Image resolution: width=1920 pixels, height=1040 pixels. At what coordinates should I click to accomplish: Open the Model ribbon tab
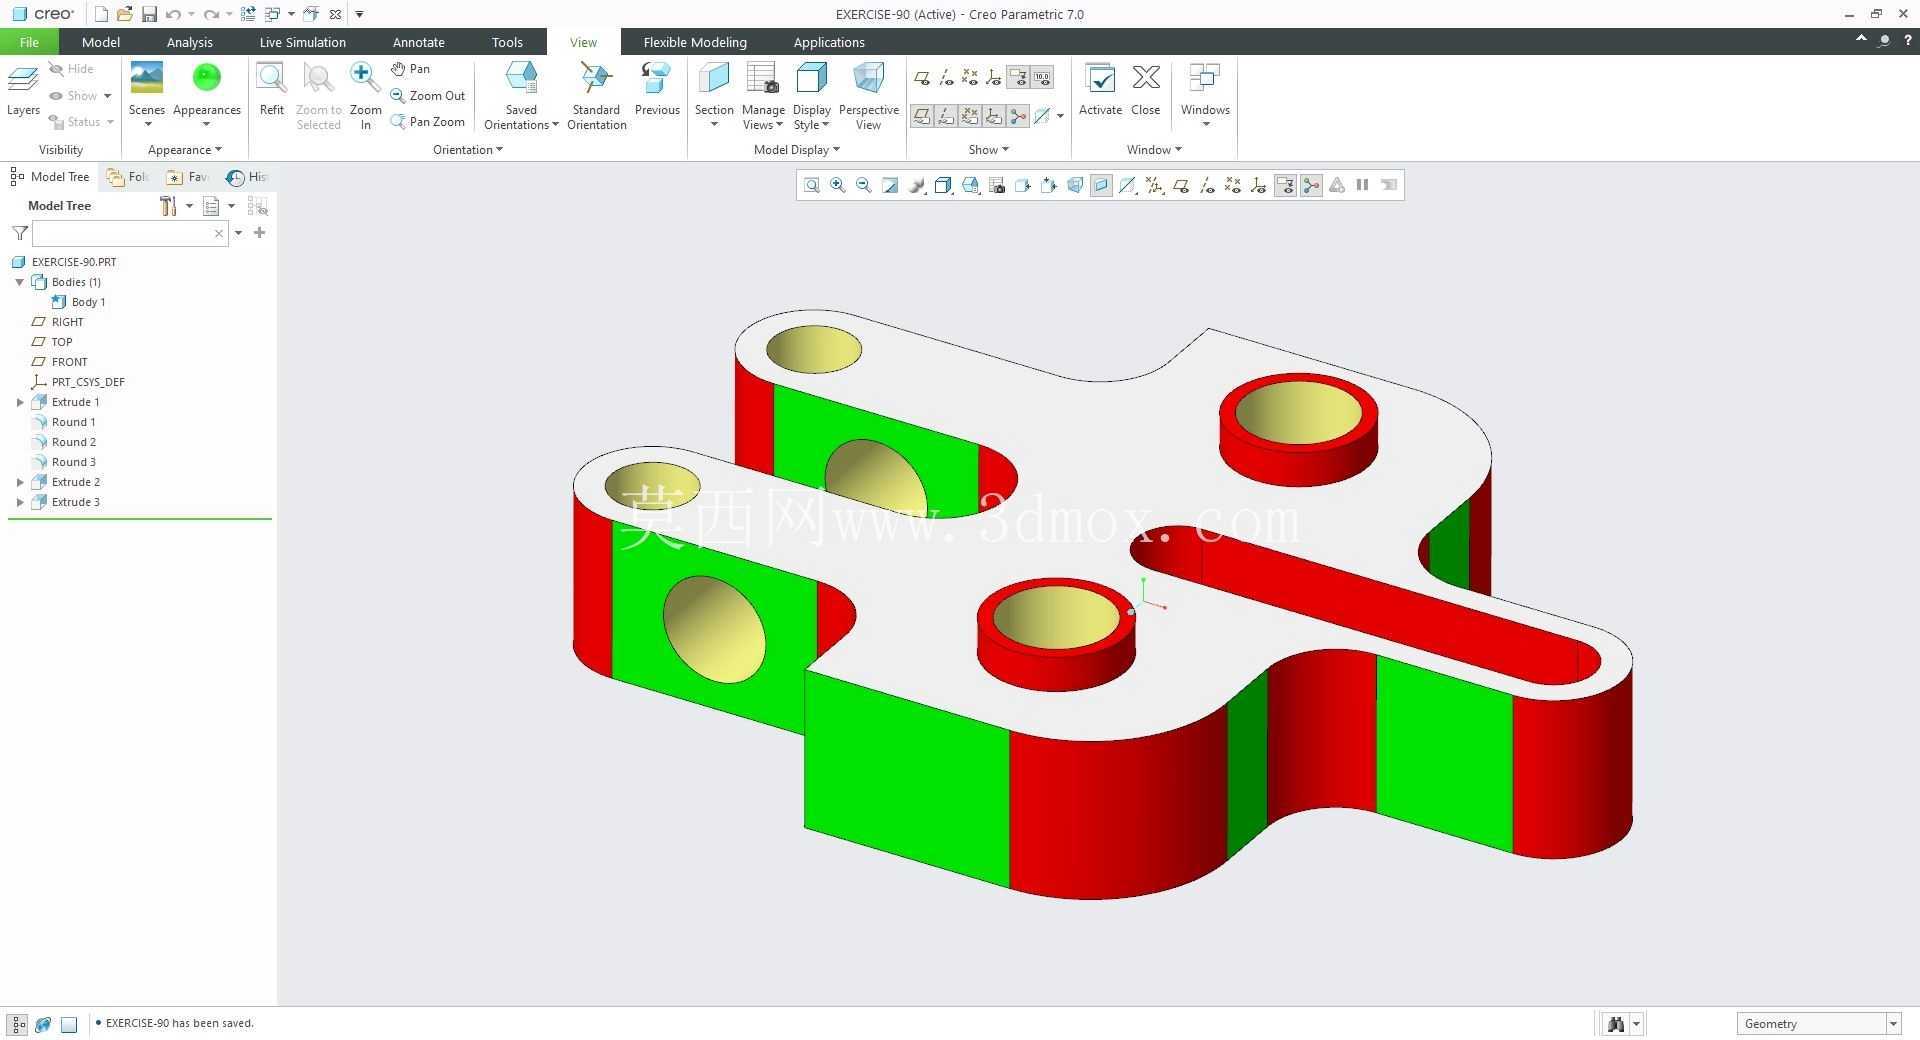[100, 42]
